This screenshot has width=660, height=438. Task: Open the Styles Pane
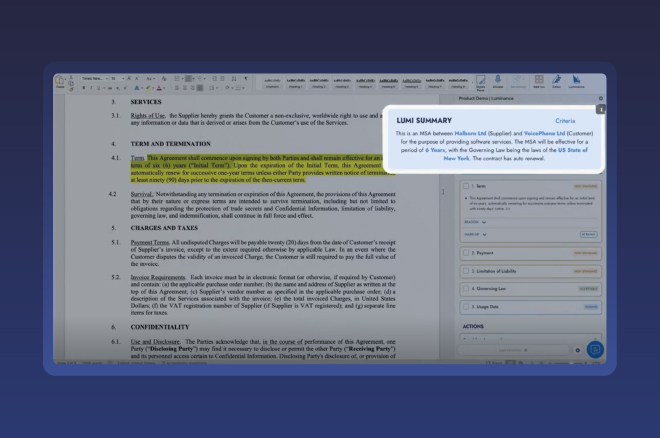481,82
